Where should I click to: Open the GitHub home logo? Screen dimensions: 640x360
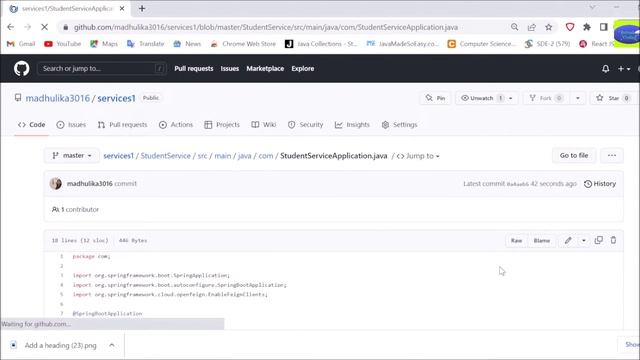[22, 68]
